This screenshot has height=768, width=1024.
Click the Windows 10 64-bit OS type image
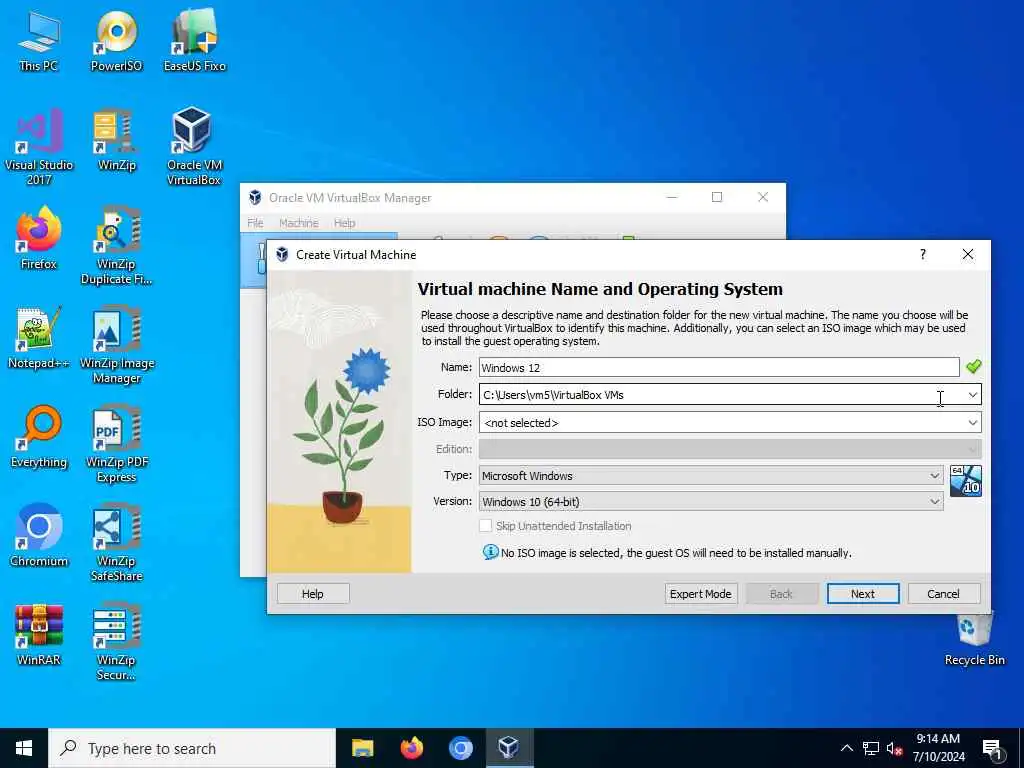(x=965, y=481)
